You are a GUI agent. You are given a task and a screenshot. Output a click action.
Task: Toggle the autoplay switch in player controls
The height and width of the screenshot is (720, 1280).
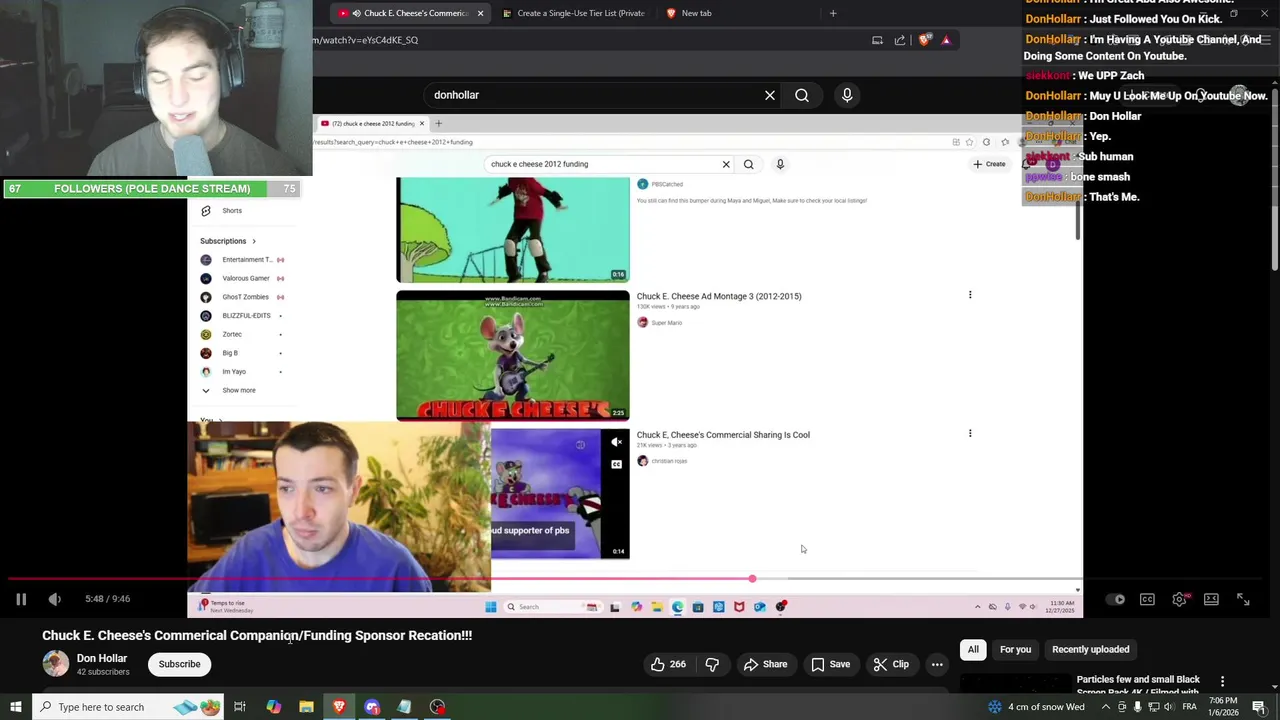pyautogui.click(x=1116, y=599)
